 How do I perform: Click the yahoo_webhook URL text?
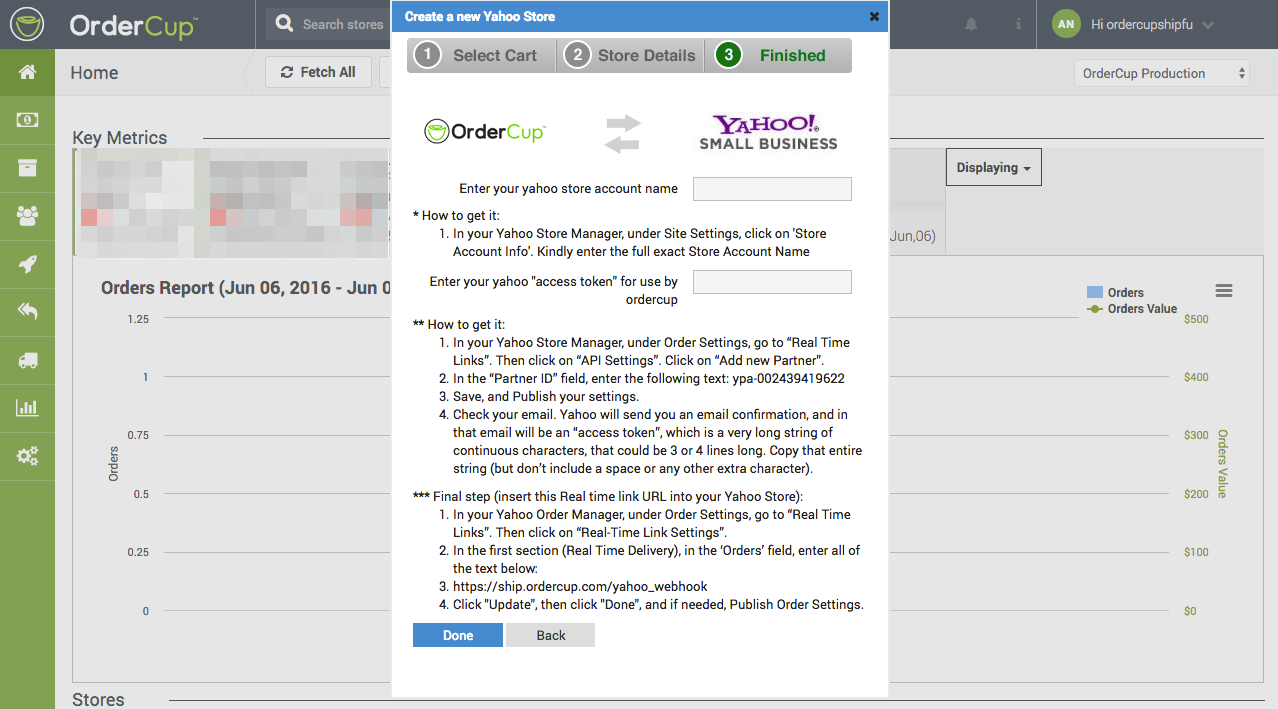pyautogui.click(x=580, y=587)
